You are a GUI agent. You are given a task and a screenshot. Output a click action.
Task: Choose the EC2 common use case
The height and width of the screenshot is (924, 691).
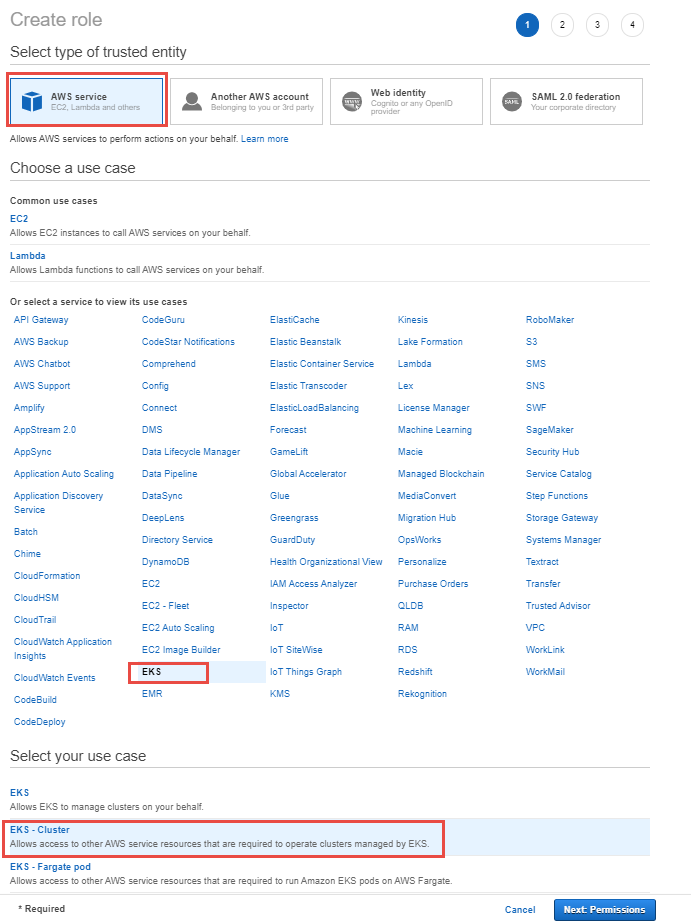coord(19,219)
